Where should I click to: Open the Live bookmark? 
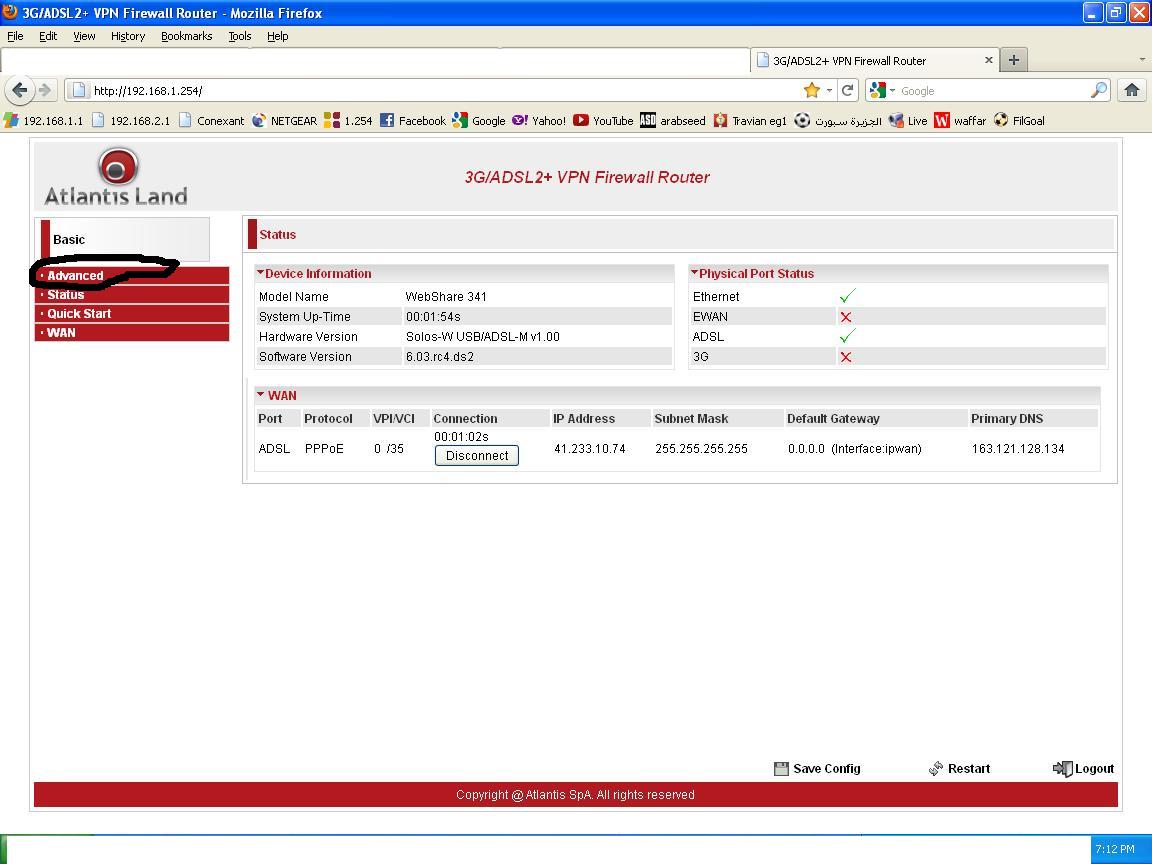(x=908, y=120)
